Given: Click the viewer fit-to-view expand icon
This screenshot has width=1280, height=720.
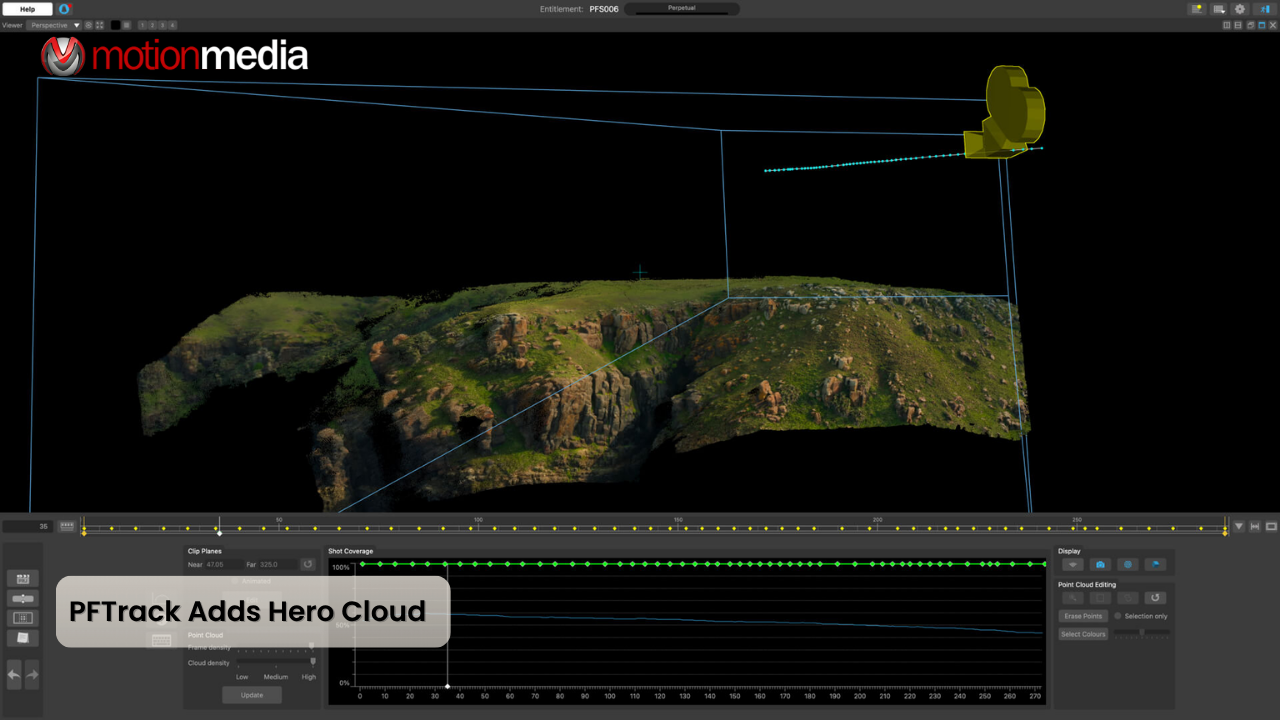Looking at the screenshot, I should click(100, 25).
